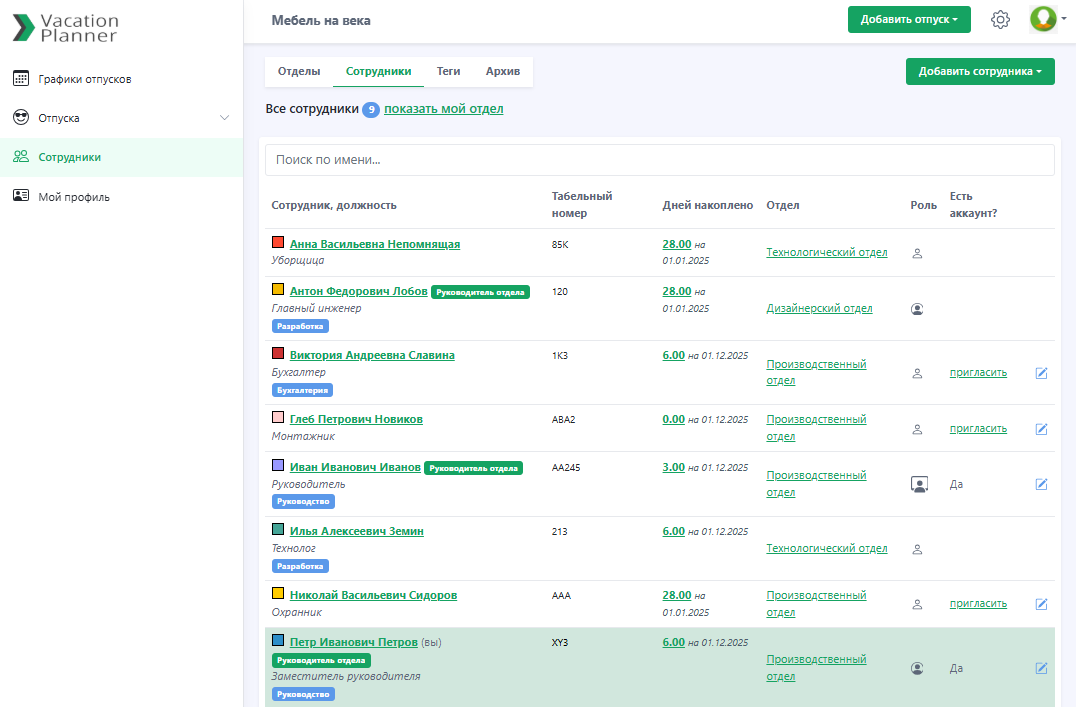Open the settings gear icon
The width and height of the screenshot is (1076, 707).
coord(1000,20)
